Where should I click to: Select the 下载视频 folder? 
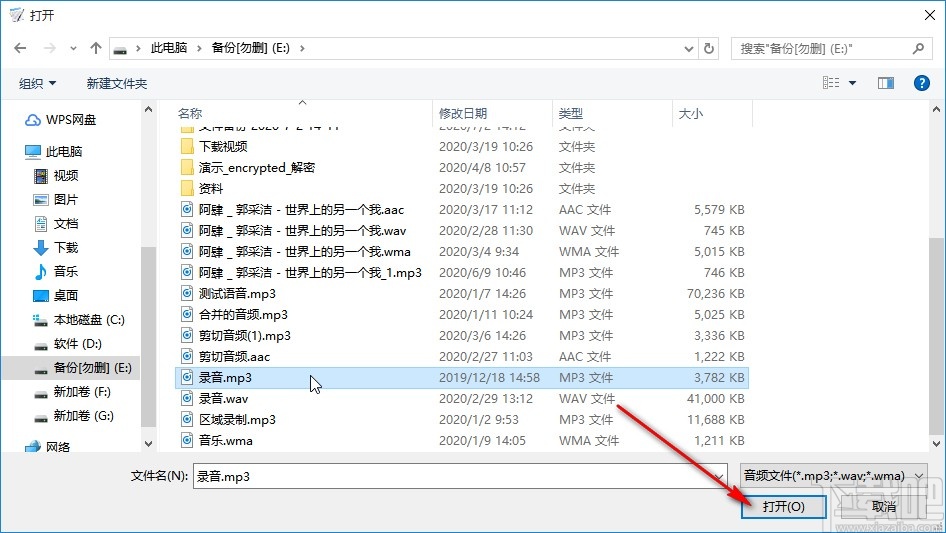[x=223, y=147]
